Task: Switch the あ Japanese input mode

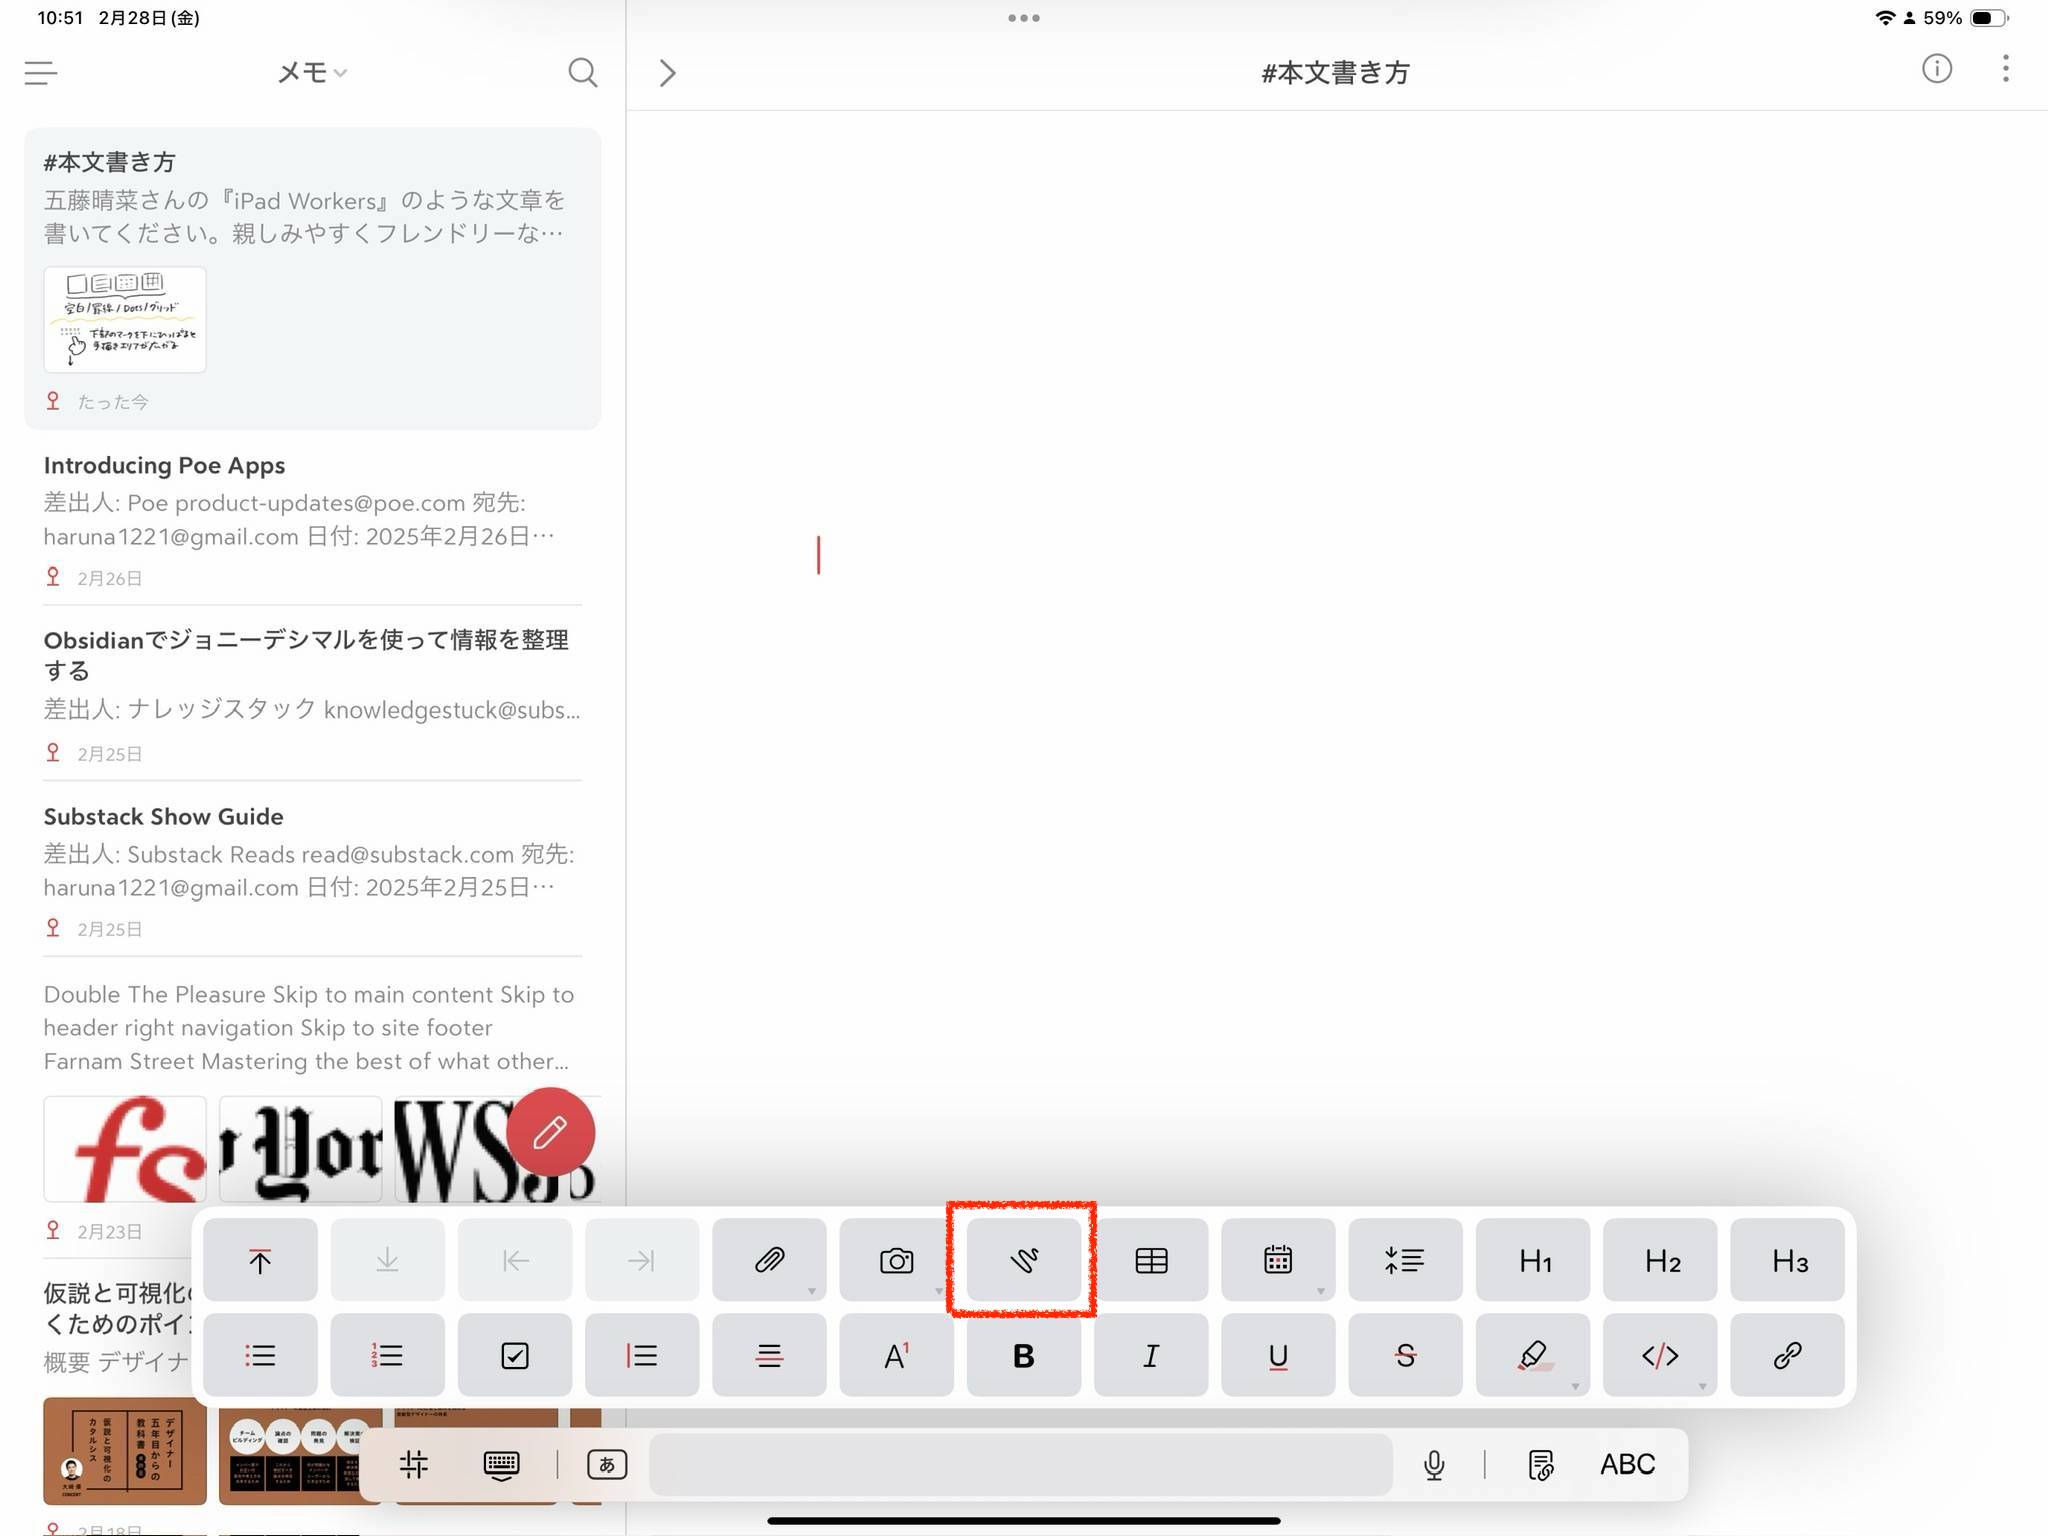Action: point(607,1465)
